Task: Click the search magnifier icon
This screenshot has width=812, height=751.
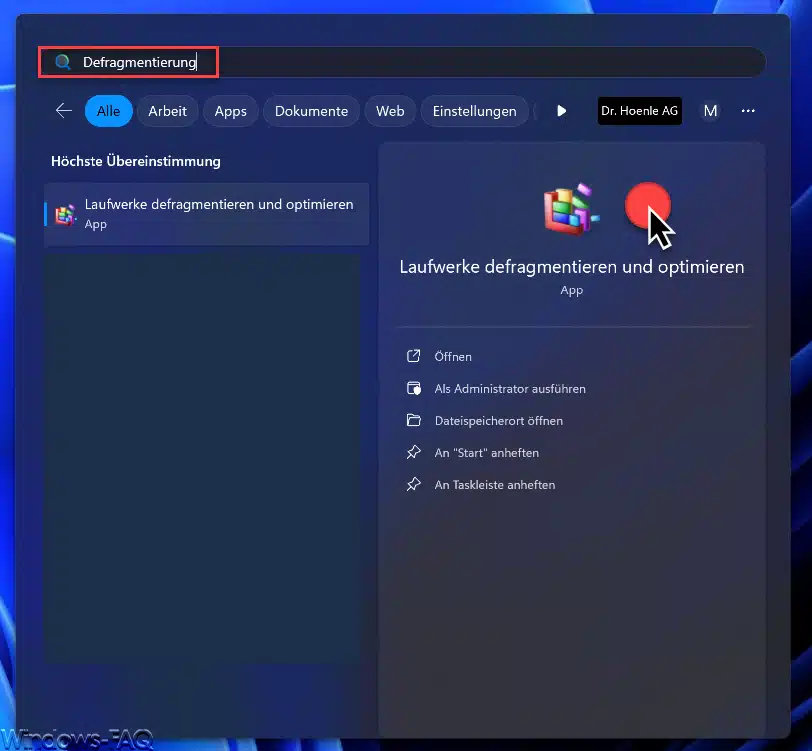Action: (63, 62)
